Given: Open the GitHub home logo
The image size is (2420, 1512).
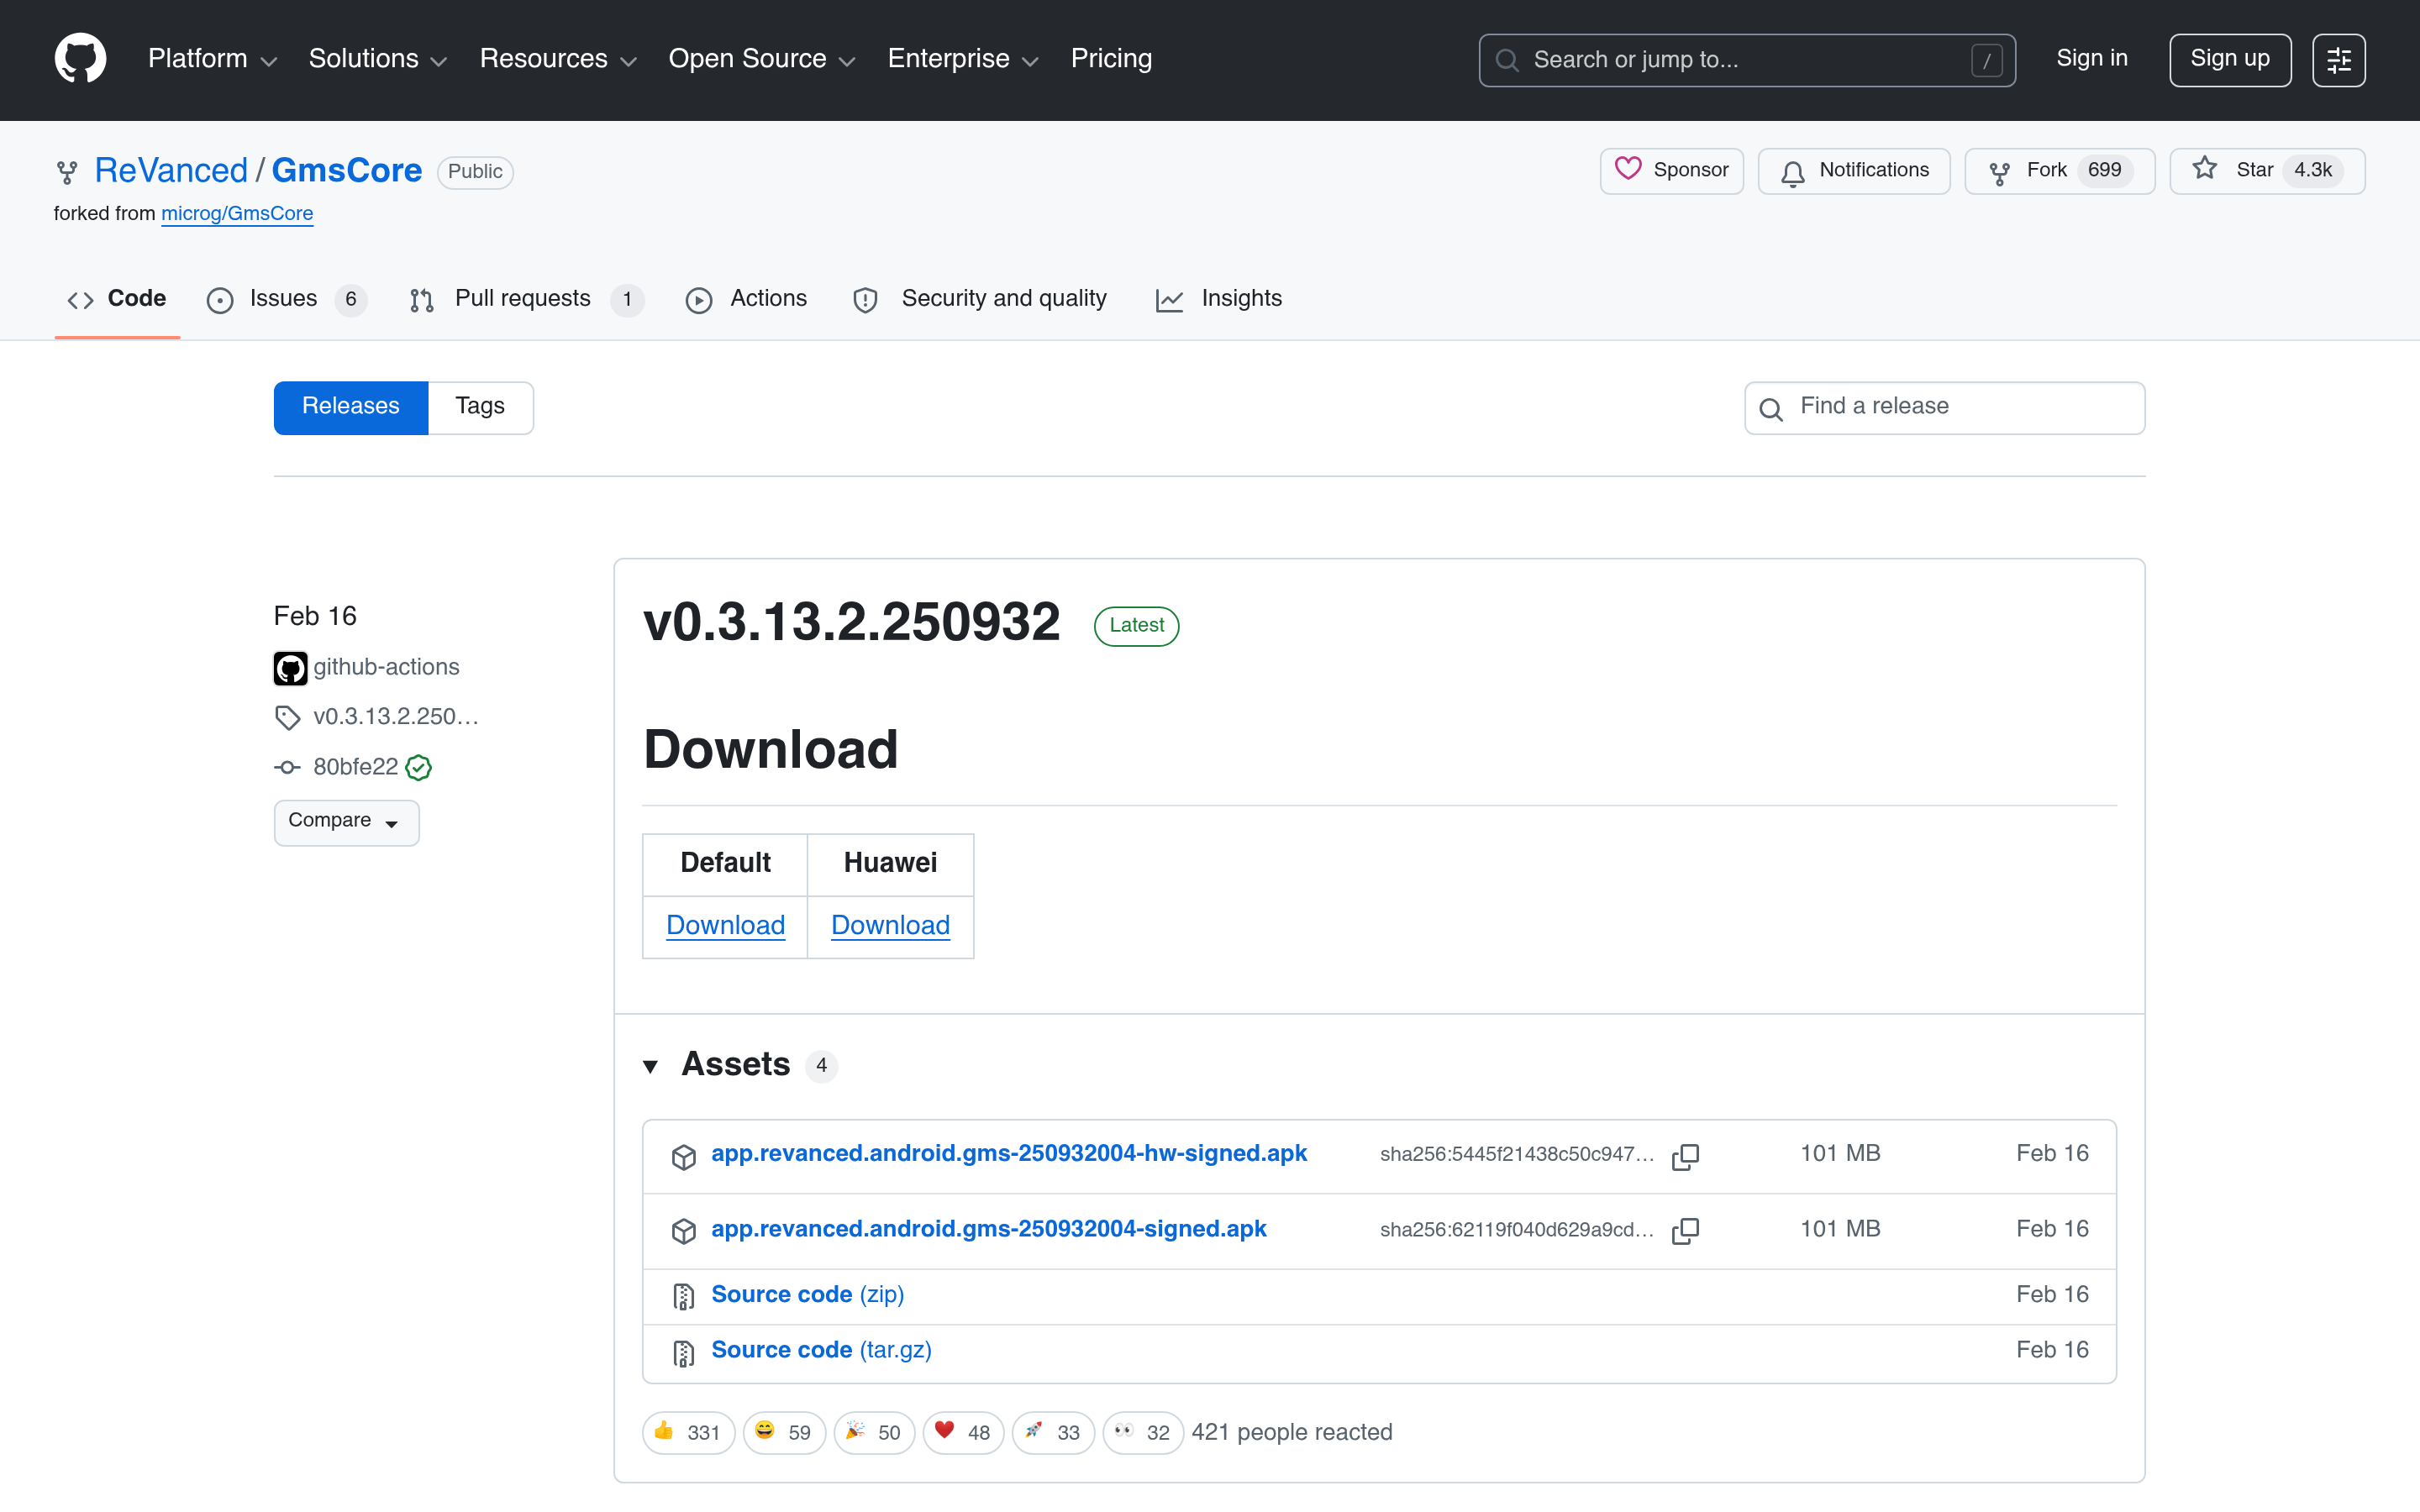Looking at the screenshot, I should tap(80, 59).
